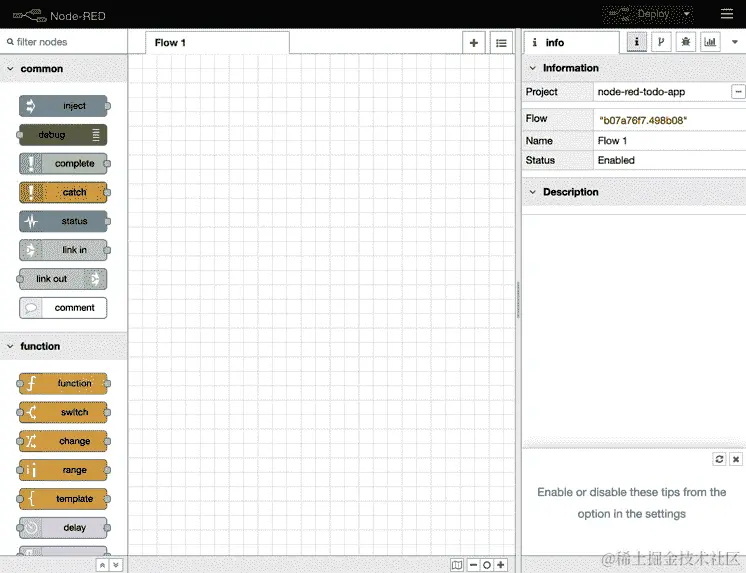Open the debug messages sidebar tab
Viewport: 746px width, 573px height.
coord(686,42)
